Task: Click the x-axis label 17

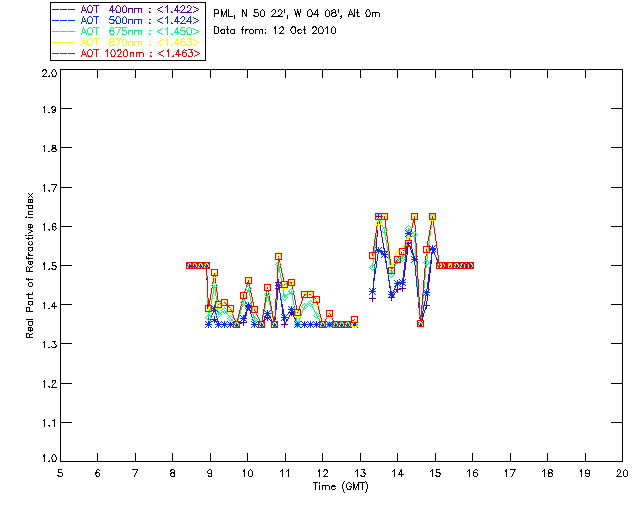Action: 510,473
